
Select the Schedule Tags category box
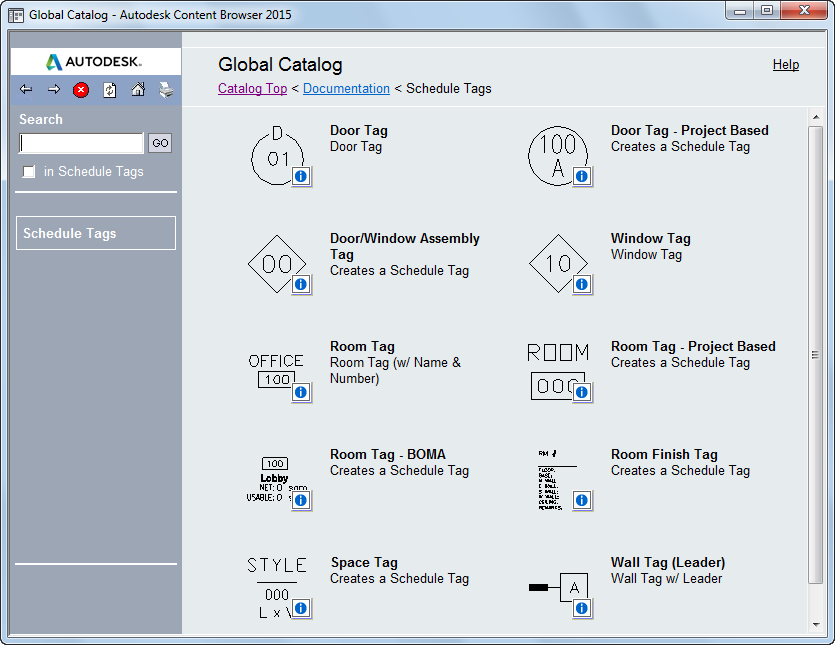point(96,233)
